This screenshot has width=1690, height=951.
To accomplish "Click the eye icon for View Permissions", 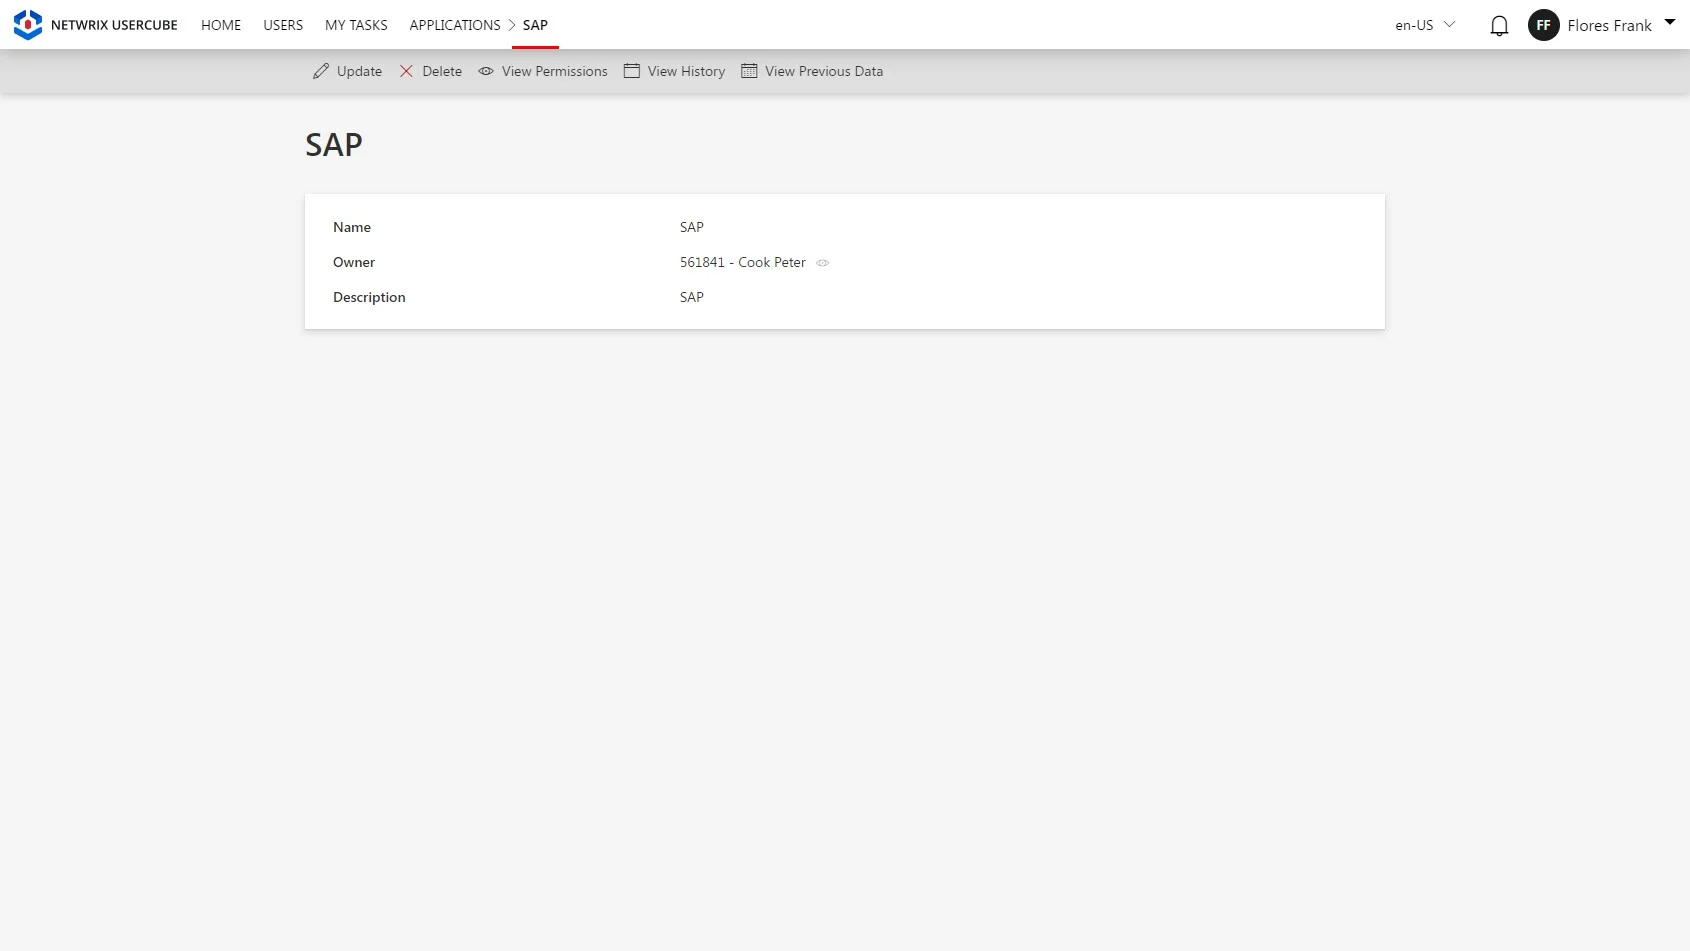I will 486,71.
